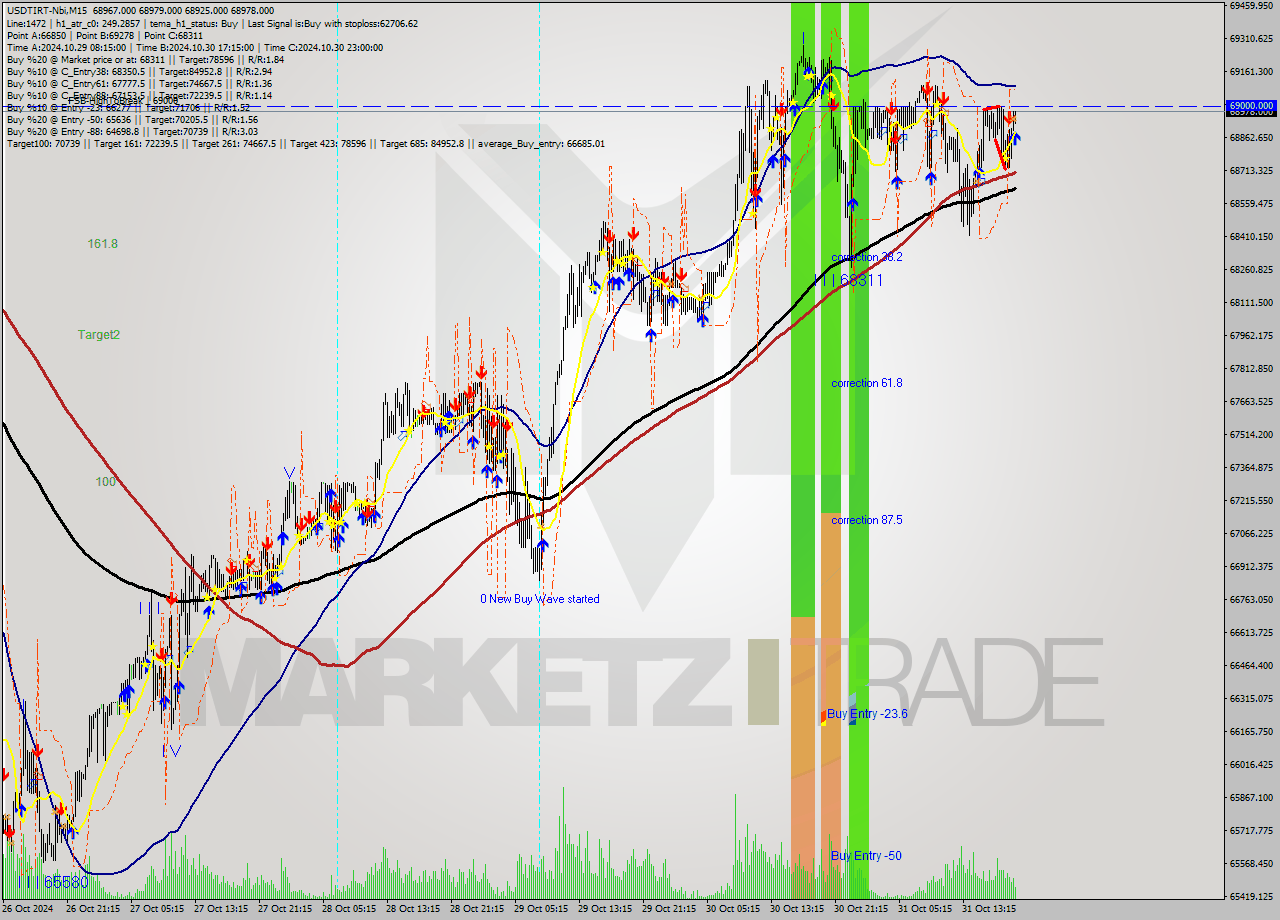Click the 'Buy Entry -50' label

[866, 856]
